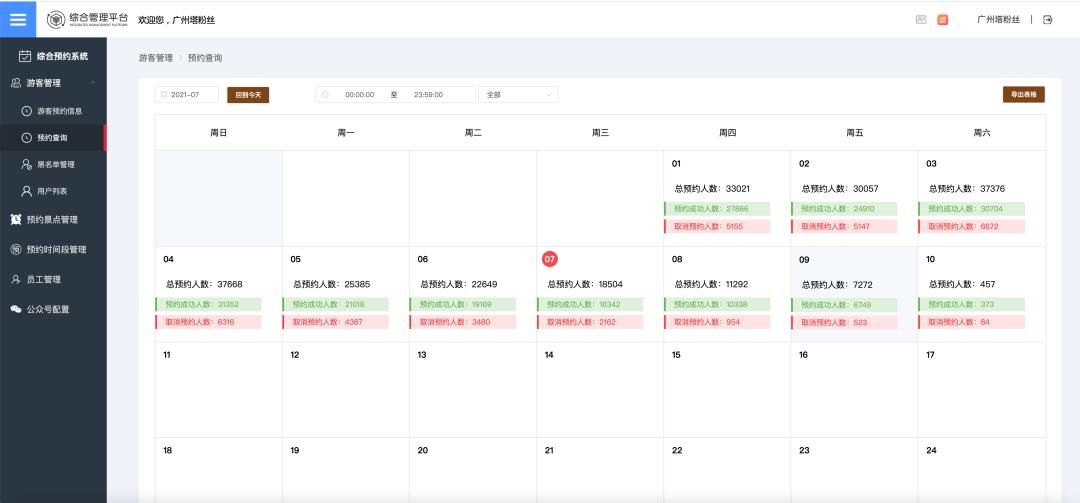Screen dimensions: 1080x503
Task: Open 预约景点管理 menu
Action: (x=53, y=220)
